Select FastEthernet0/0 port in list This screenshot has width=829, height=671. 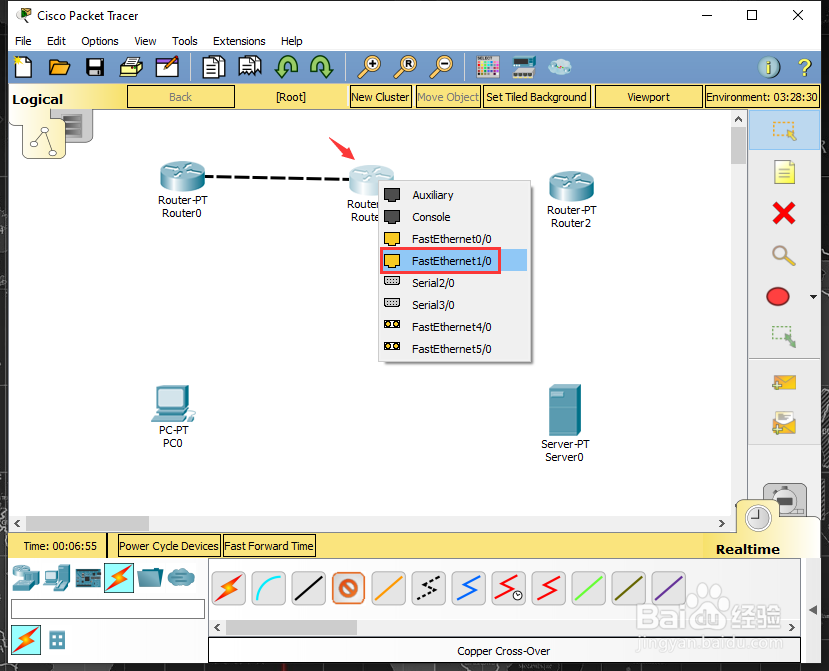pos(454,239)
